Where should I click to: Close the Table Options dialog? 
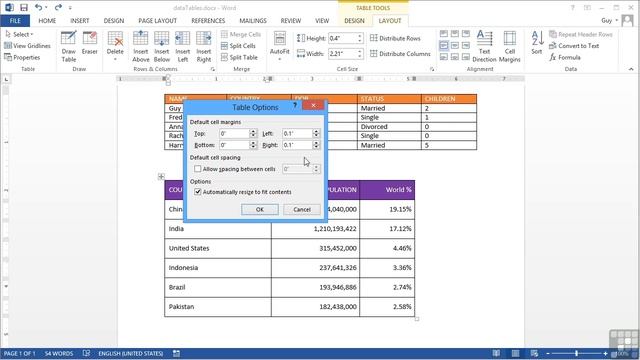[x=313, y=106]
